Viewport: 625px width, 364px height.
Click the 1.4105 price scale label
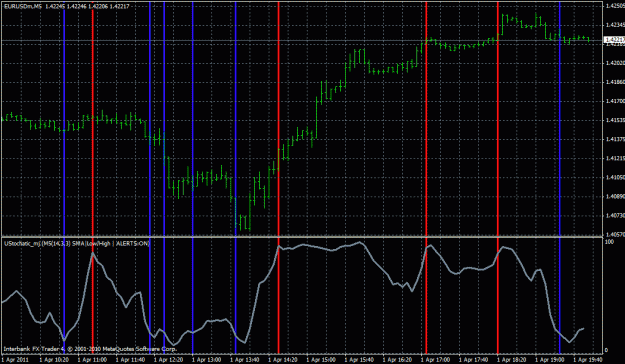click(615, 177)
